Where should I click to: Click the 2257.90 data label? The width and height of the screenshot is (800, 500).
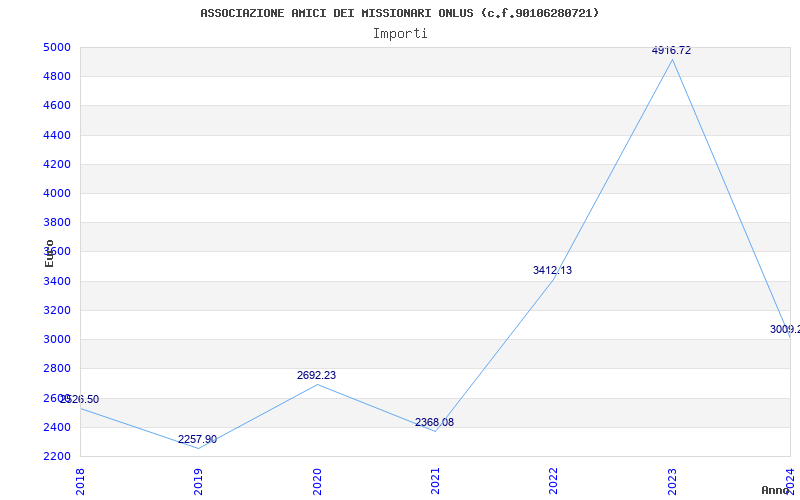(x=197, y=439)
